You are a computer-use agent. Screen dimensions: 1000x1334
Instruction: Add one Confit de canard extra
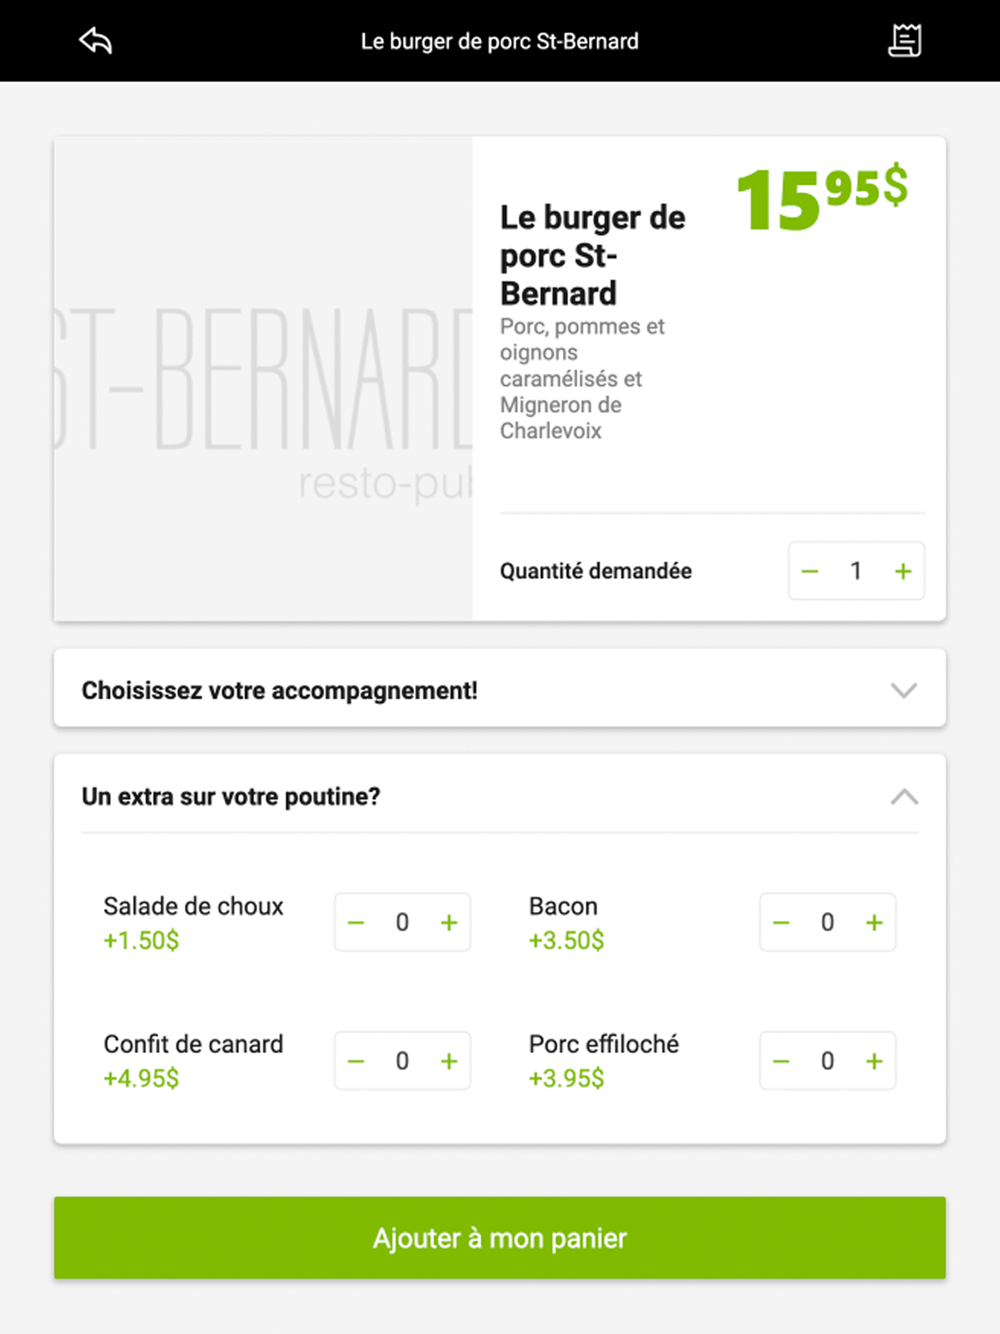(449, 1061)
